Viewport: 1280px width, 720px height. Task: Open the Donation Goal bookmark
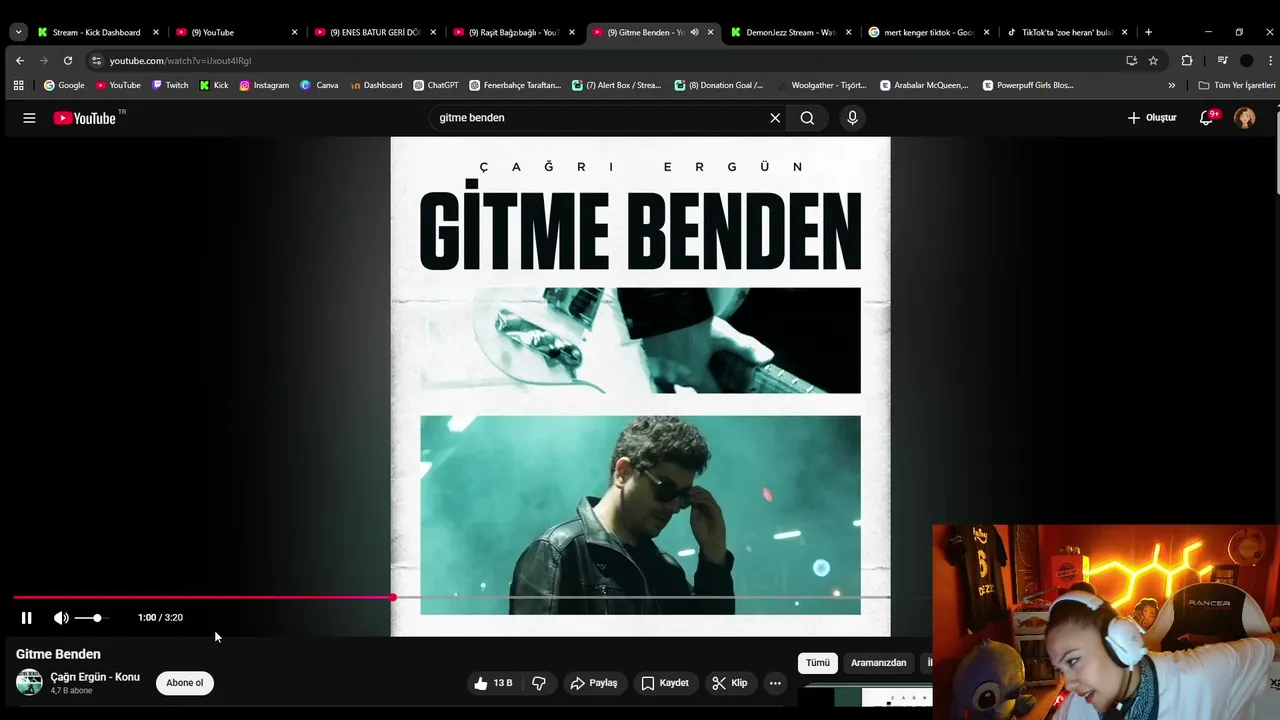719,85
